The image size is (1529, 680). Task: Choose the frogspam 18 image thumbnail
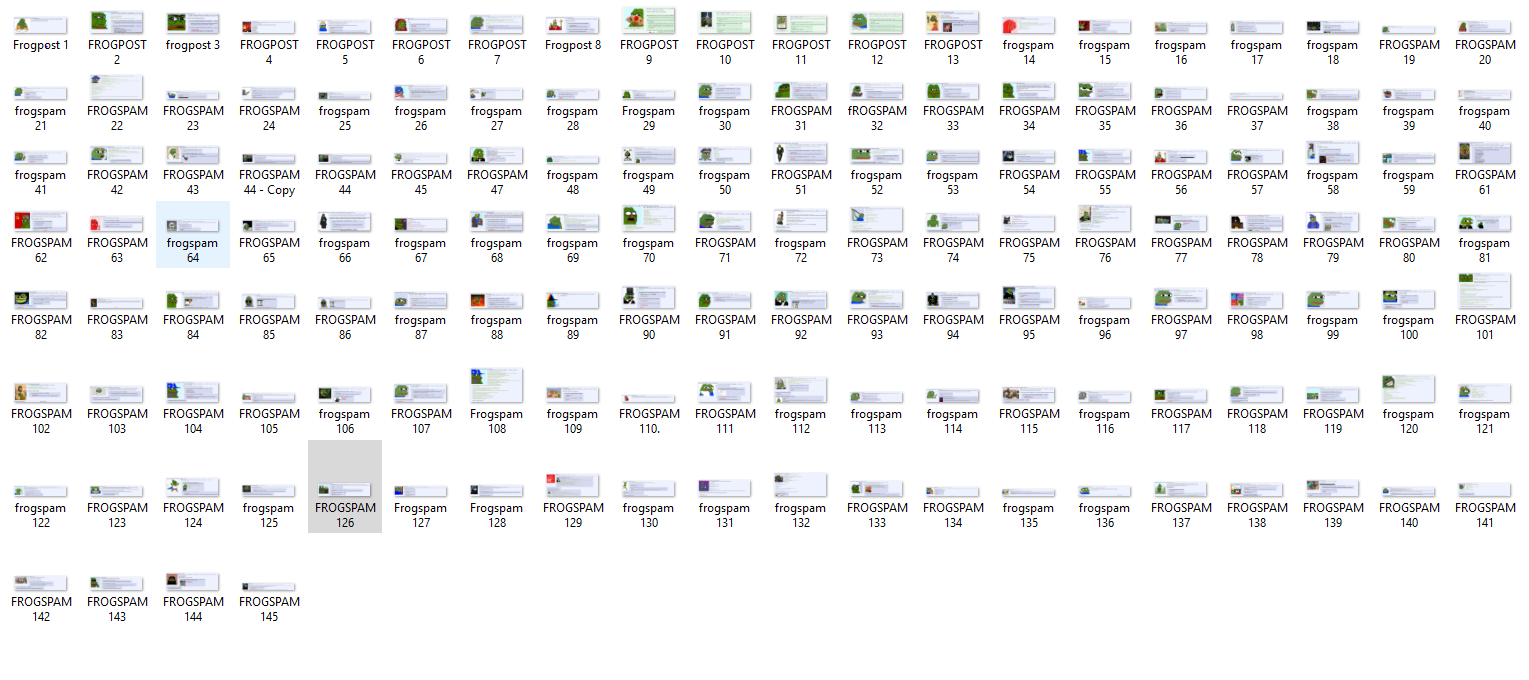click(1333, 27)
